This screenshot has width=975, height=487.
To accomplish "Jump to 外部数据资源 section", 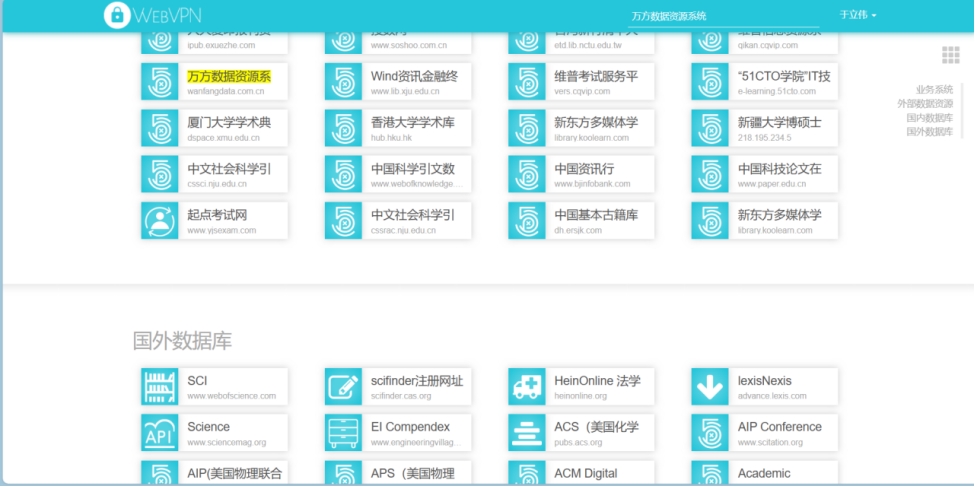I will (x=925, y=104).
